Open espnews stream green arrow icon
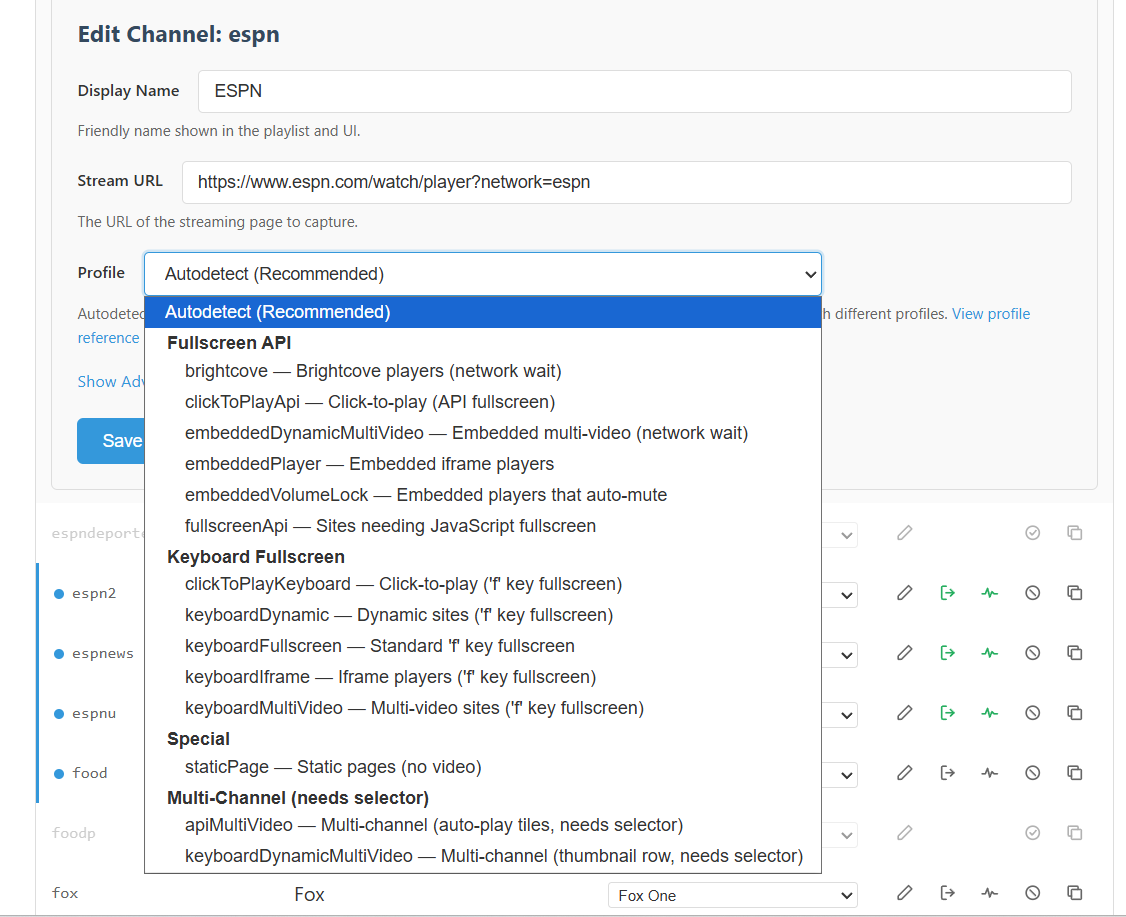 [x=947, y=653]
